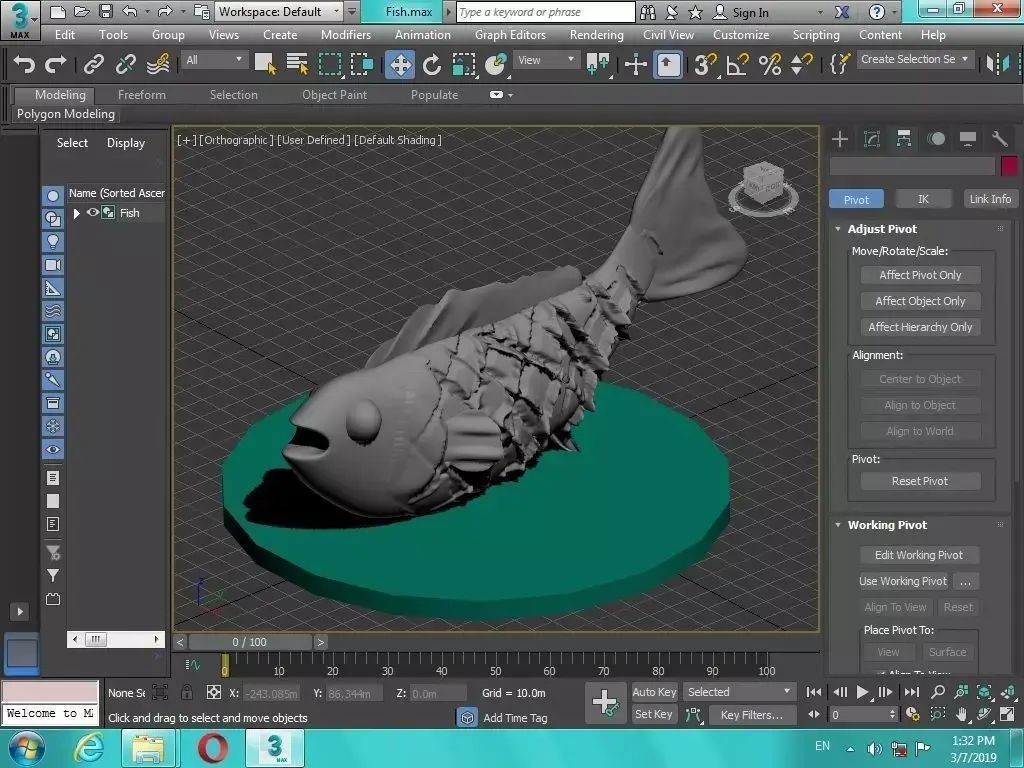
Task: Open the Hierarchy panel tab icon
Action: [904, 138]
